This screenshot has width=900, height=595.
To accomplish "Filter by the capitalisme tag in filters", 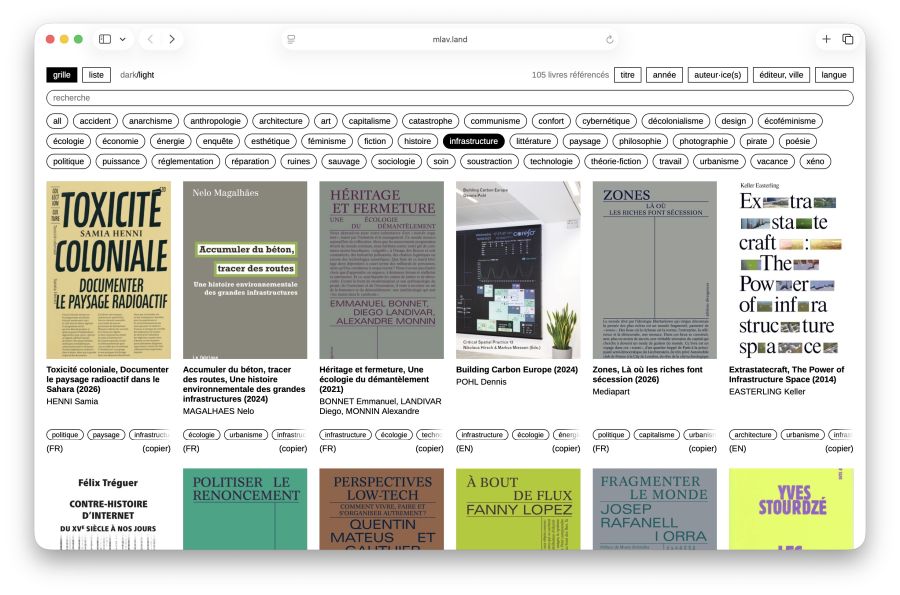I will coord(370,121).
